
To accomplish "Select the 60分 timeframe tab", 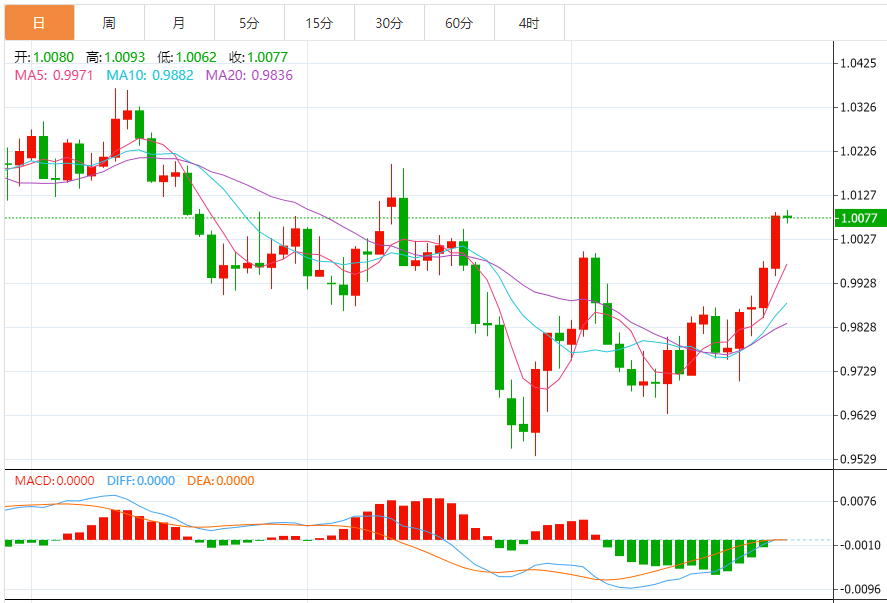I will click(x=459, y=23).
